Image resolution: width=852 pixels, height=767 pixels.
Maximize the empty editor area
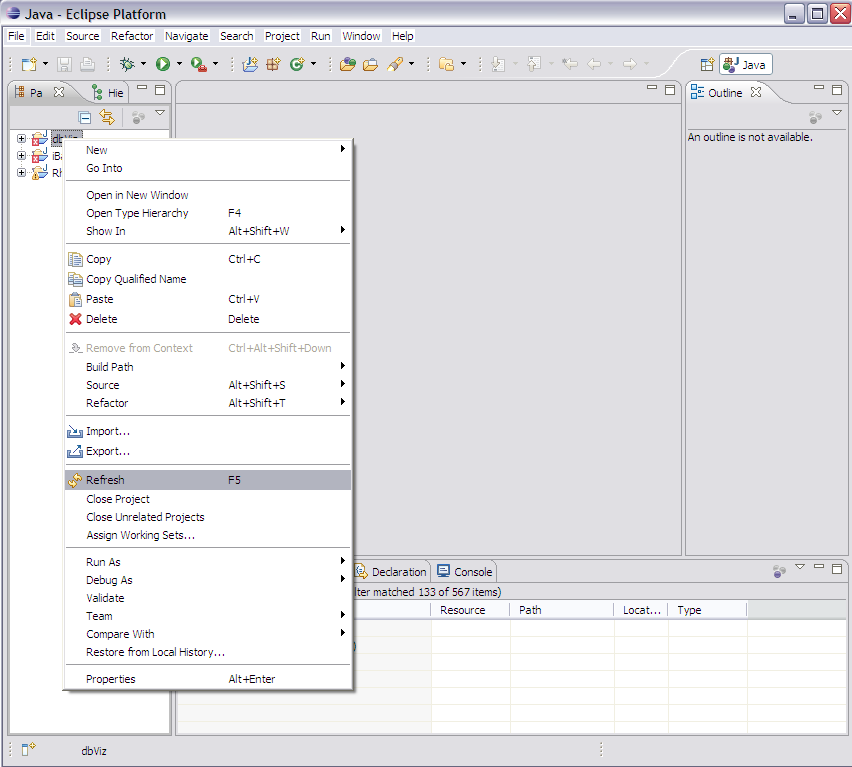pos(670,90)
